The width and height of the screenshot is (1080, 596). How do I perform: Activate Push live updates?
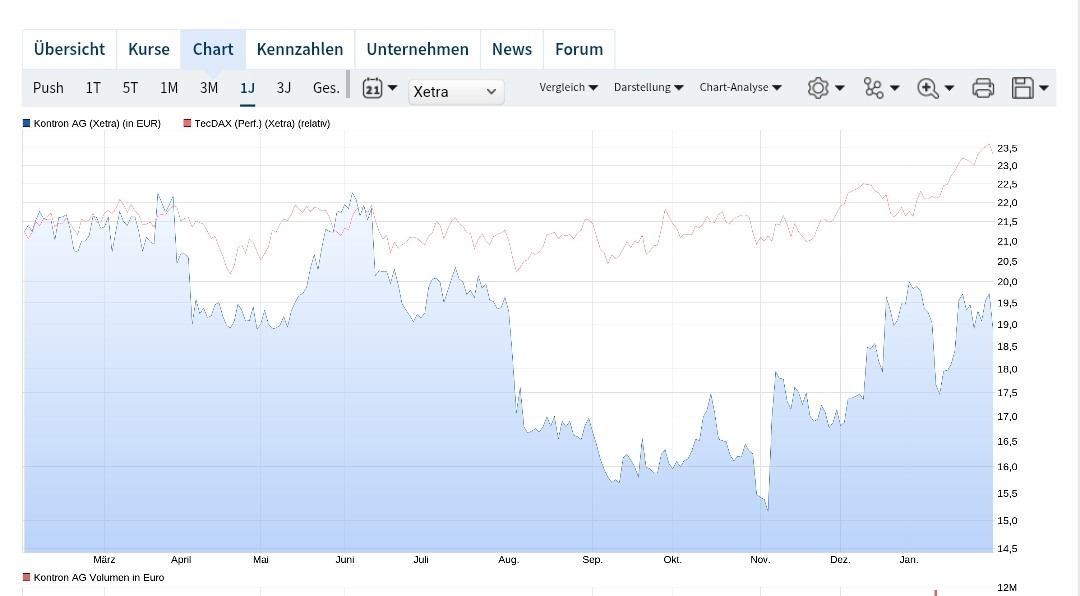point(48,88)
